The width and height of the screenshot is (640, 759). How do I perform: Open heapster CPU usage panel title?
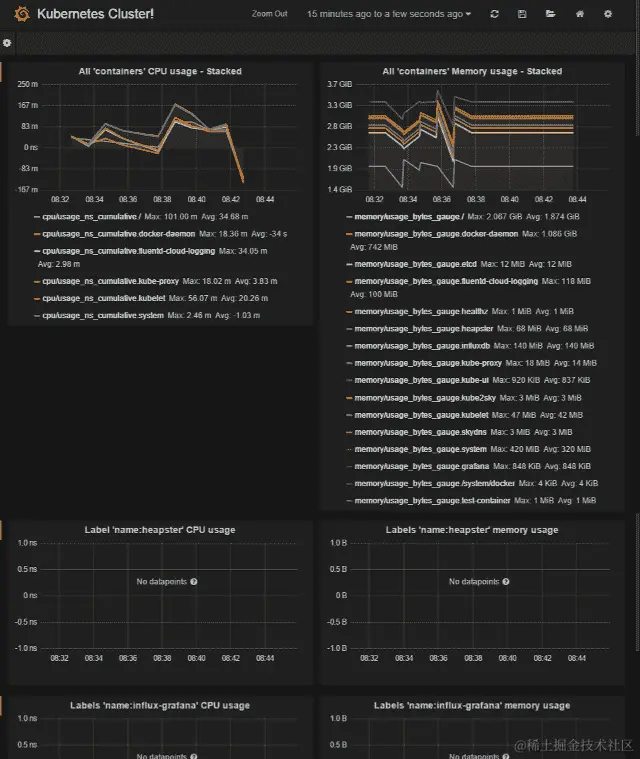pyautogui.click(x=160, y=530)
